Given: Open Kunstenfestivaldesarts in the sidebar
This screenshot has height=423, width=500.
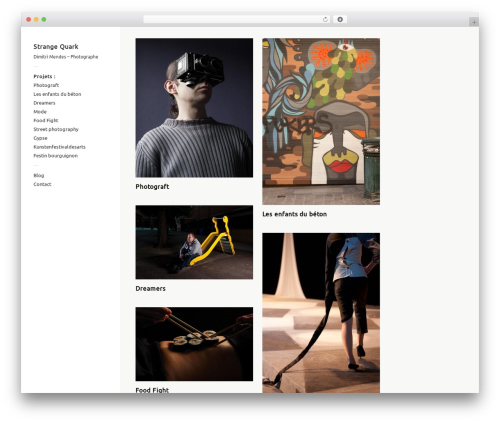Looking at the screenshot, I should [x=59, y=147].
